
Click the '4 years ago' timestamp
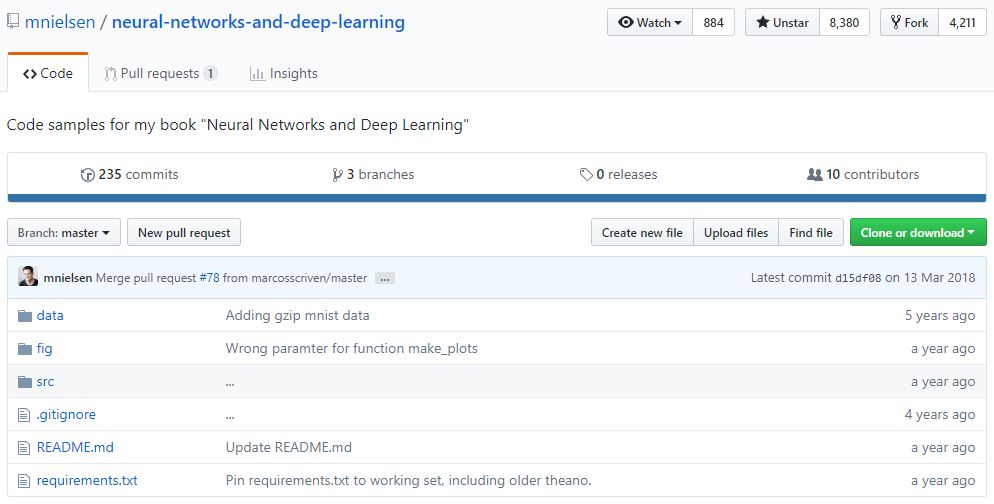939,415
